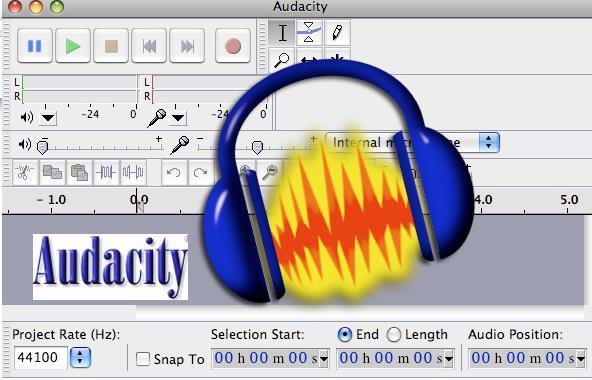Click the Pause button
Viewport: 592px width, 380px height.
coord(35,46)
